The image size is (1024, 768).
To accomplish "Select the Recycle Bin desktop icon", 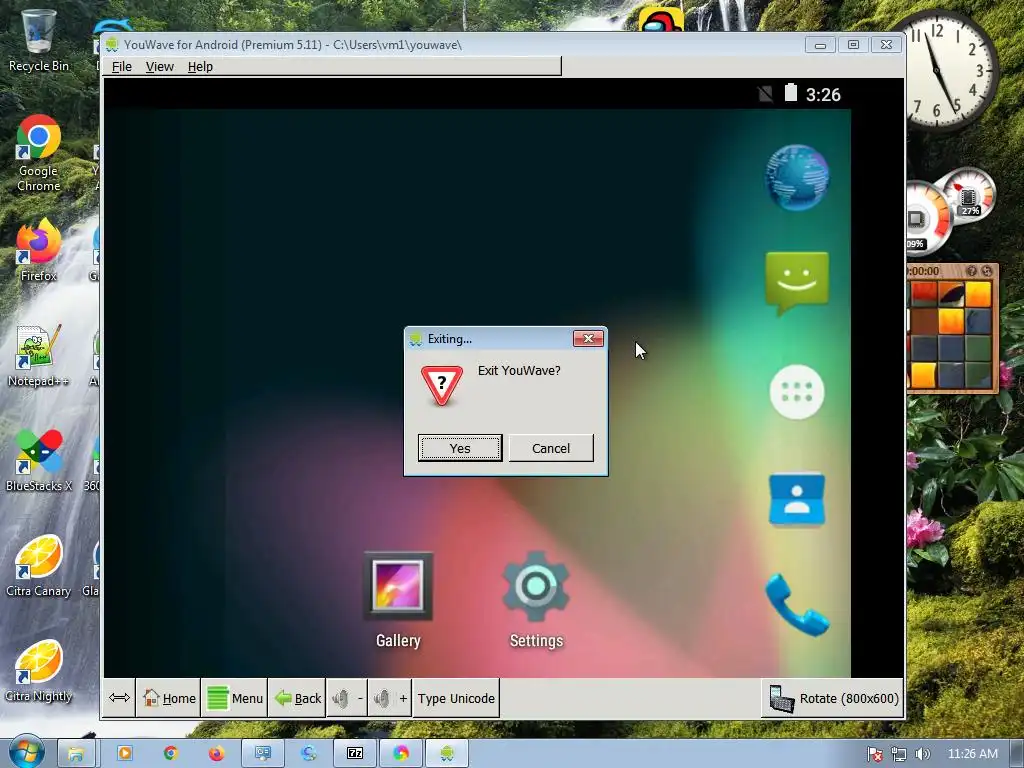I will (x=38, y=40).
